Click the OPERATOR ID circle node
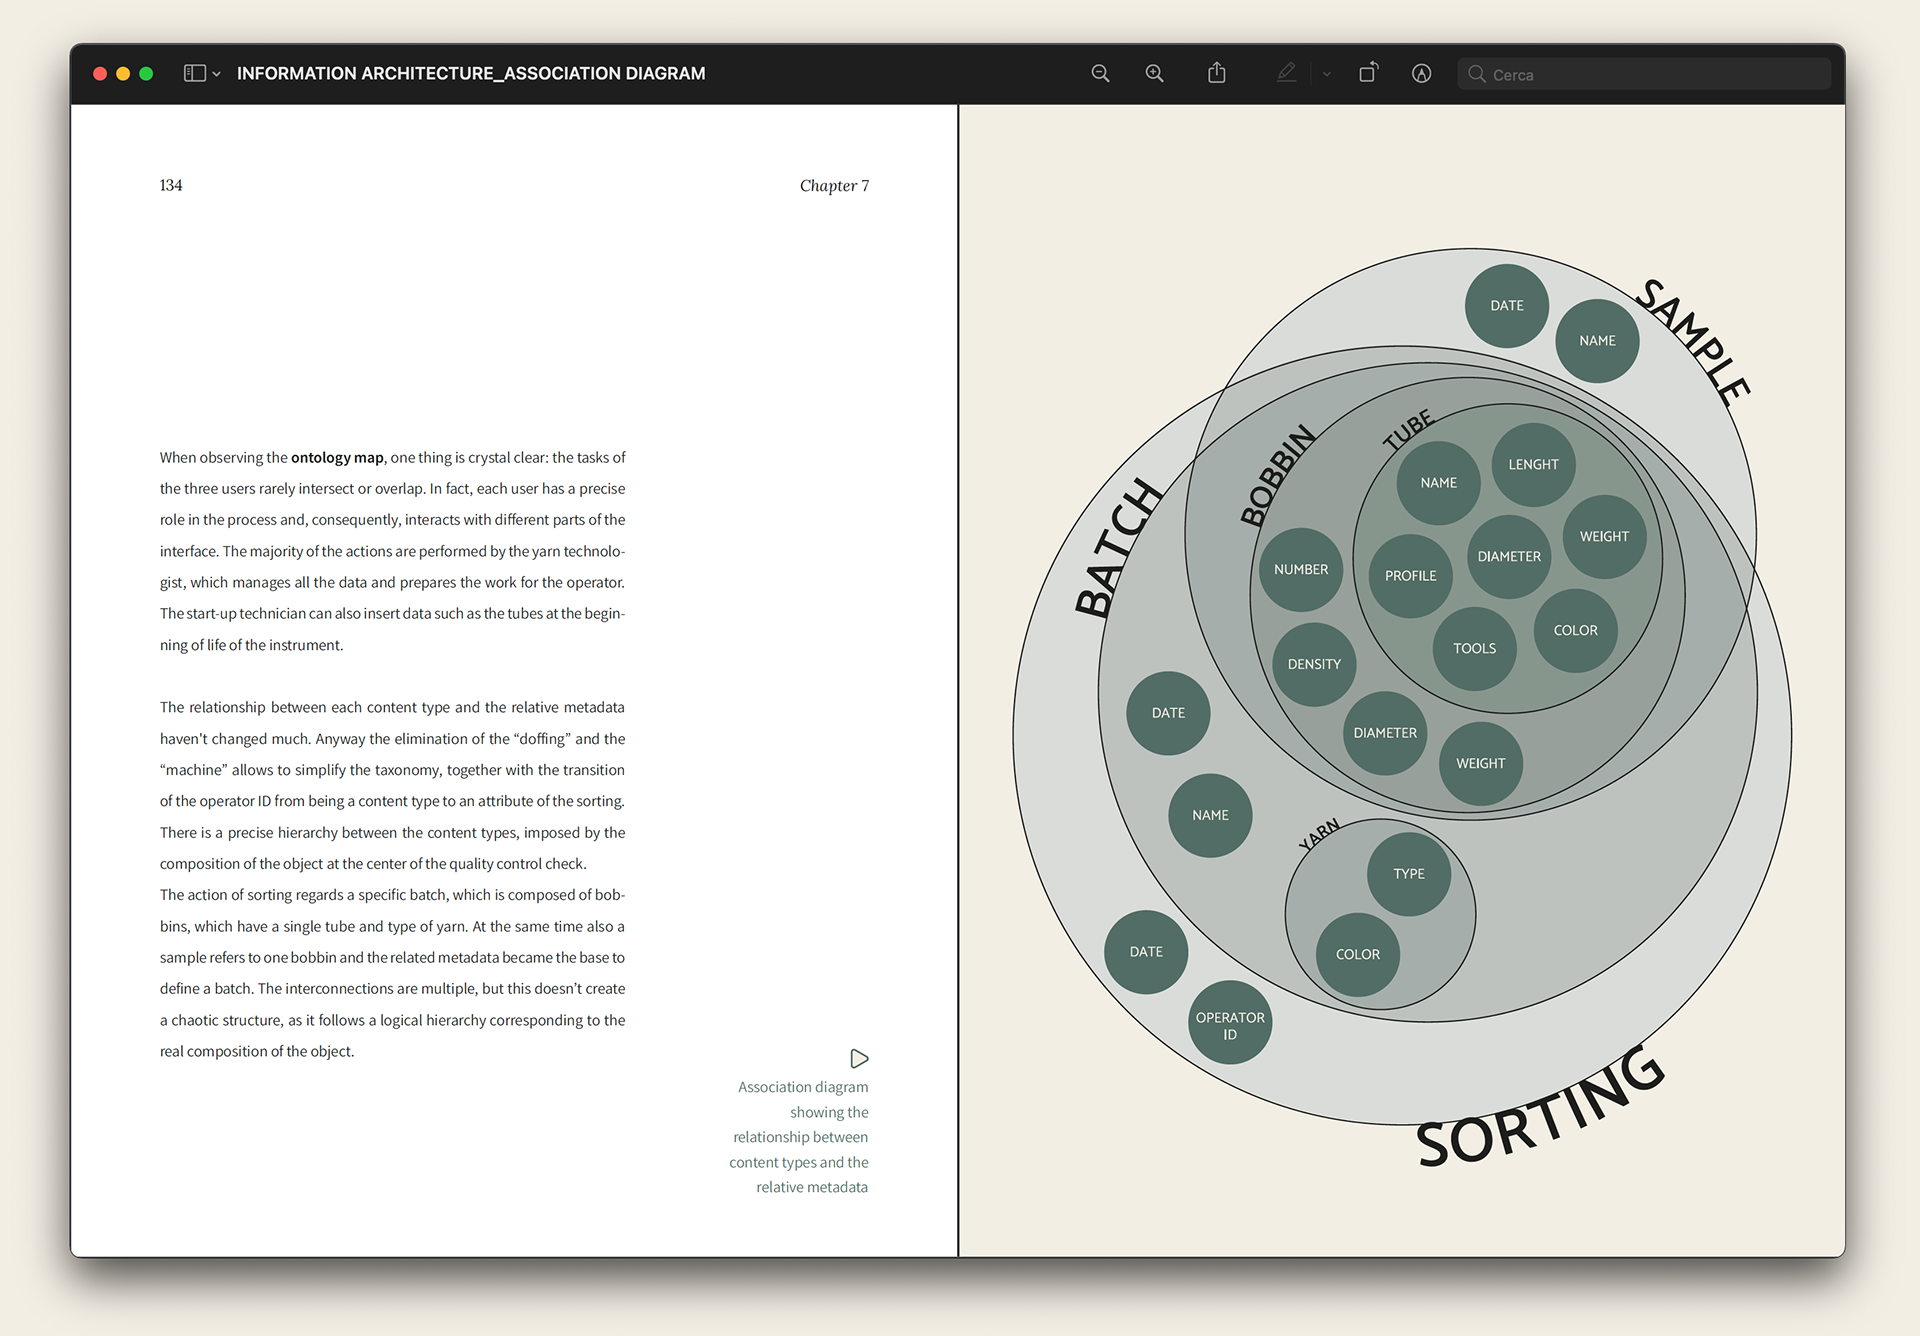 pyautogui.click(x=1230, y=1022)
